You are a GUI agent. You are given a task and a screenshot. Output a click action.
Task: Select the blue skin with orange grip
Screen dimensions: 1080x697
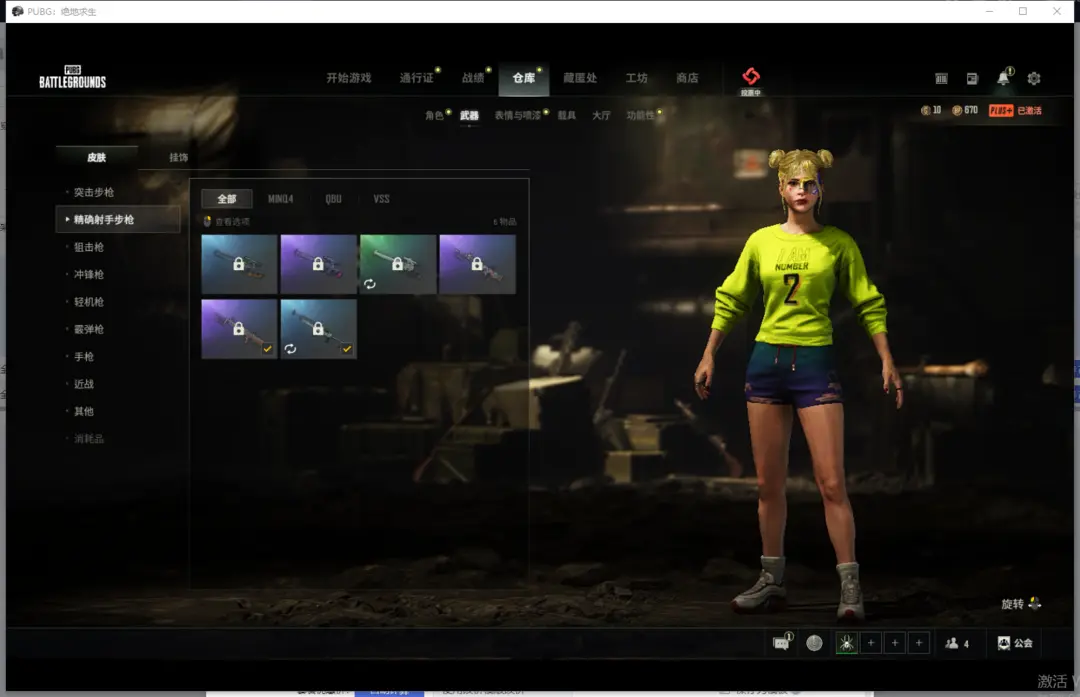[x=239, y=264]
